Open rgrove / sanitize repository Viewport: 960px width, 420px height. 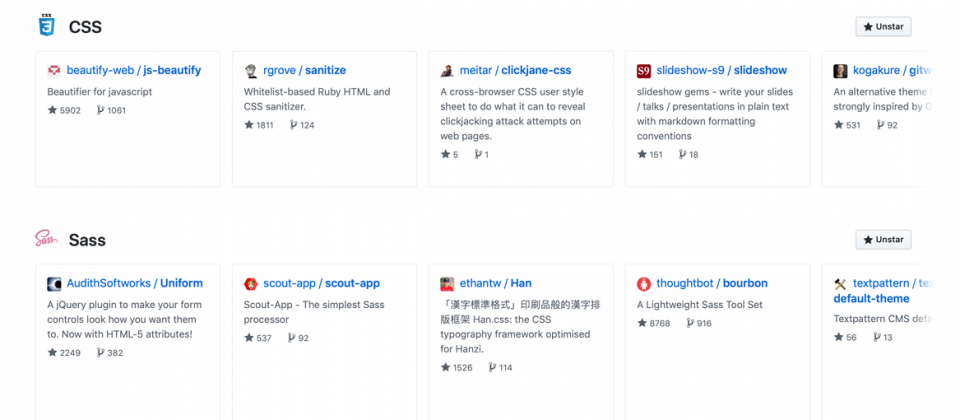(x=304, y=70)
